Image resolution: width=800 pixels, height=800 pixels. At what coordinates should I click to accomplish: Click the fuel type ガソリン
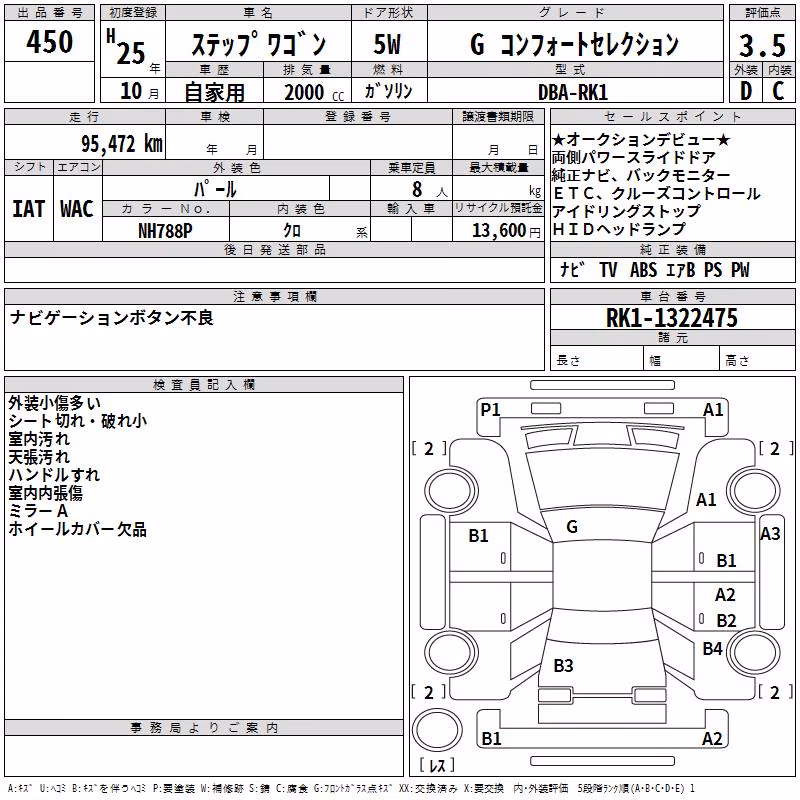[388, 91]
